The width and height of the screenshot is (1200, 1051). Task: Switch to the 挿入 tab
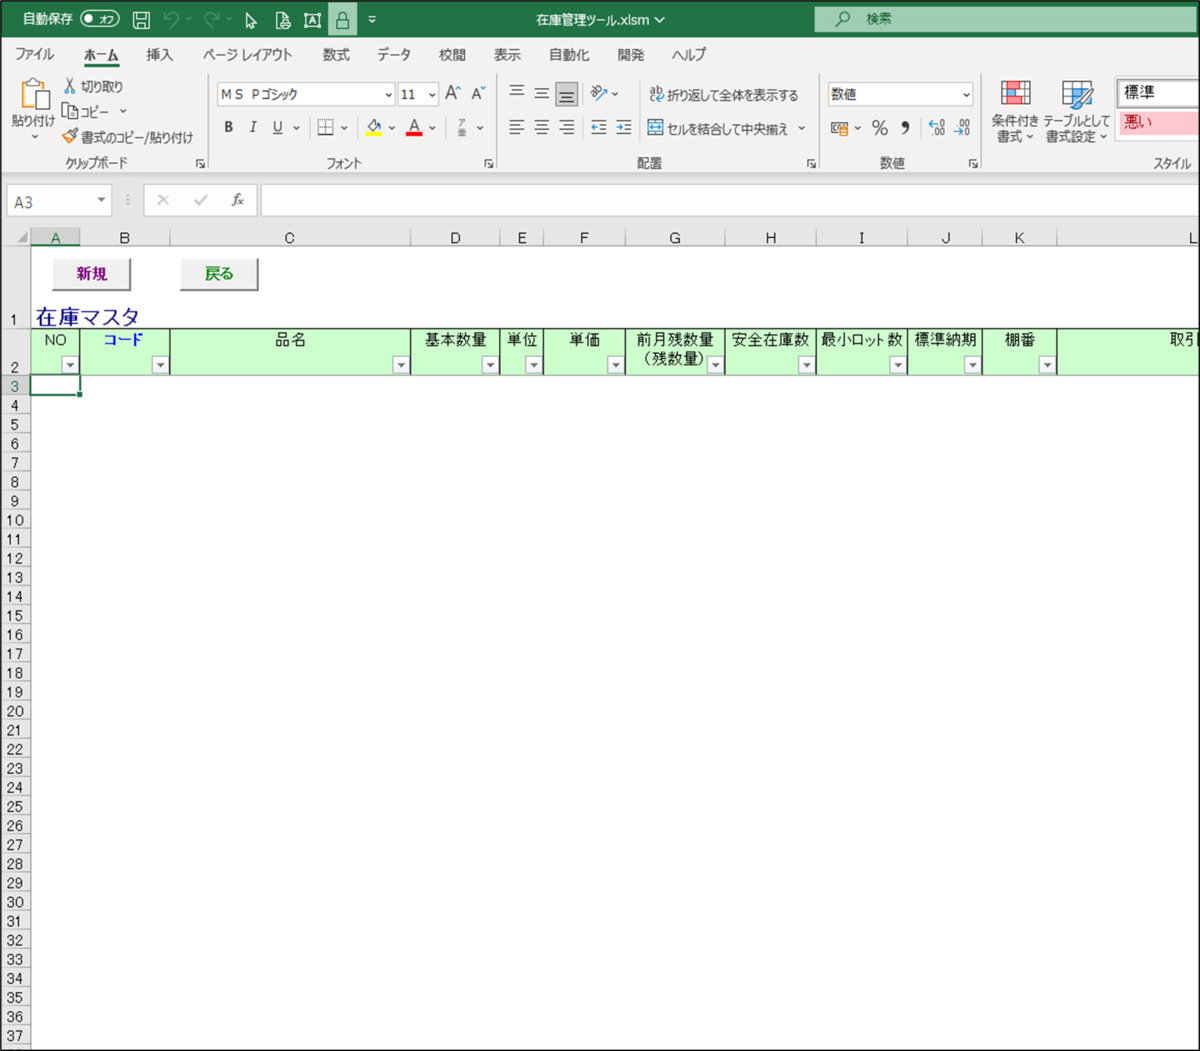pos(159,54)
